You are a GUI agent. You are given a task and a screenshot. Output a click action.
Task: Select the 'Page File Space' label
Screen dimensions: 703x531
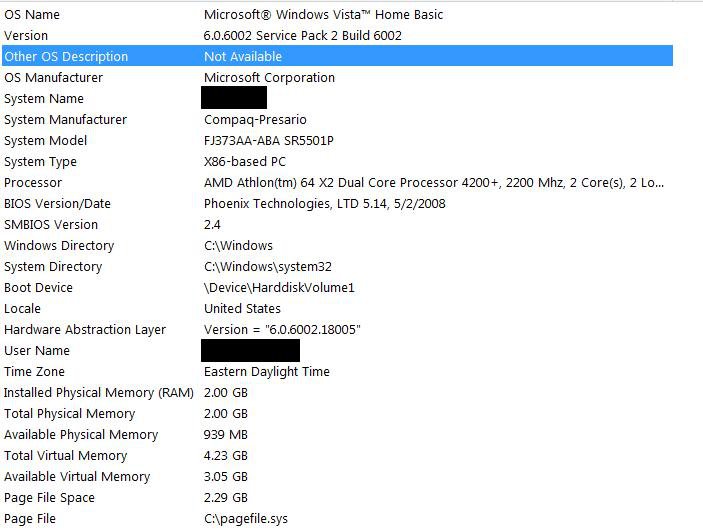[49, 498]
